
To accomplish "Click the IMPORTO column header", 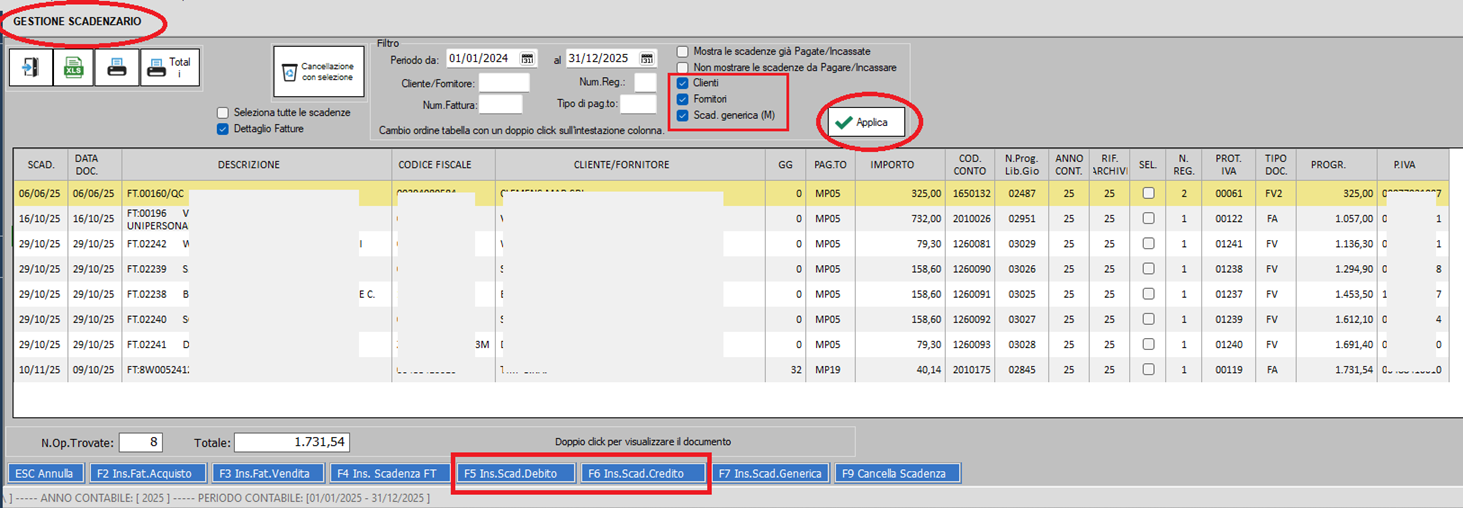I will (x=900, y=165).
